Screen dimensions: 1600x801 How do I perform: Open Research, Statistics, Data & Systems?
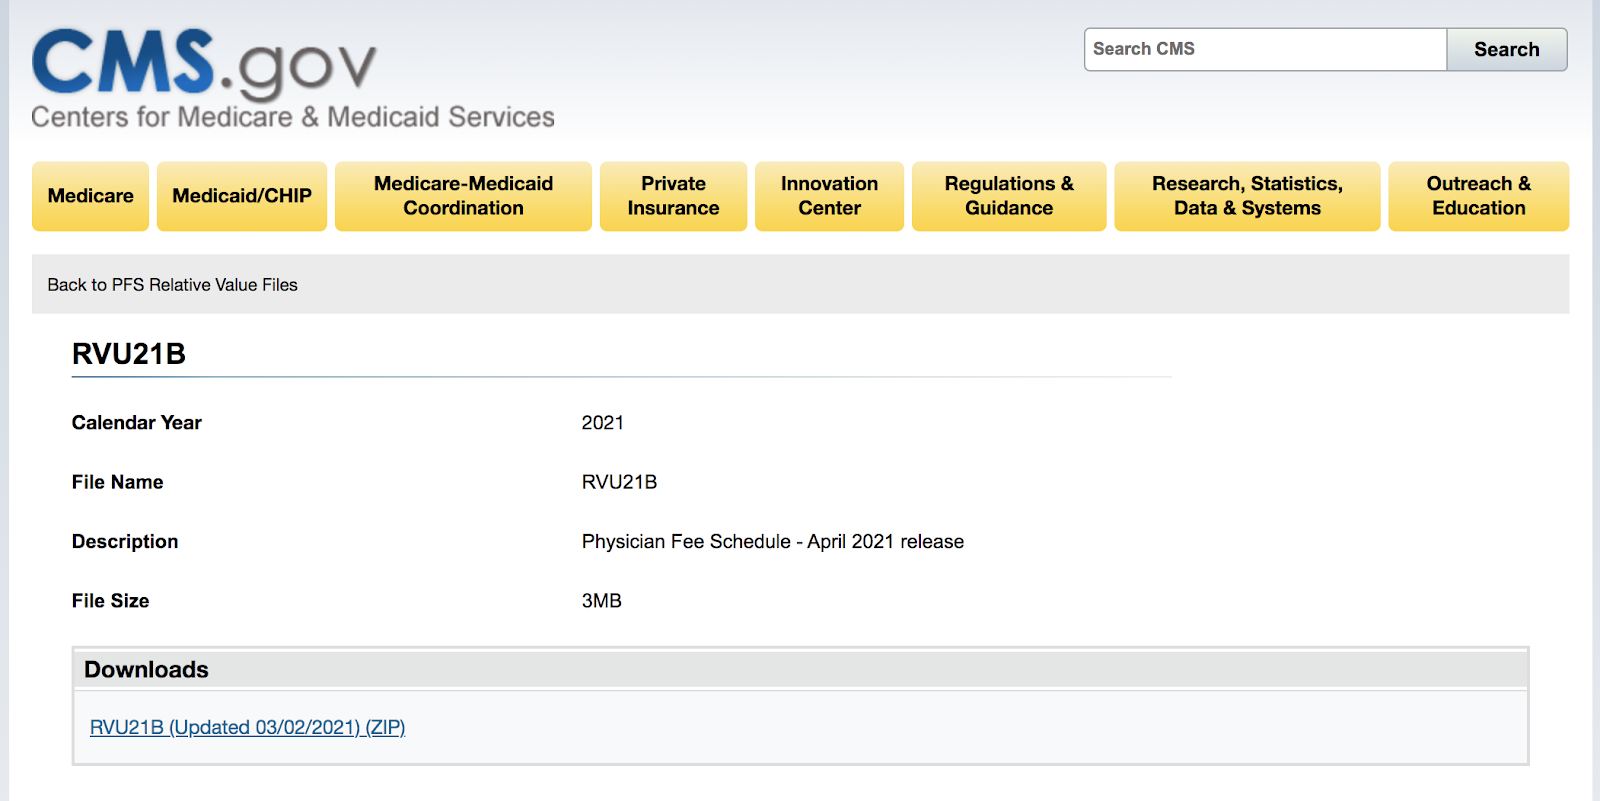pyautogui.click(x=1246, y=196)
